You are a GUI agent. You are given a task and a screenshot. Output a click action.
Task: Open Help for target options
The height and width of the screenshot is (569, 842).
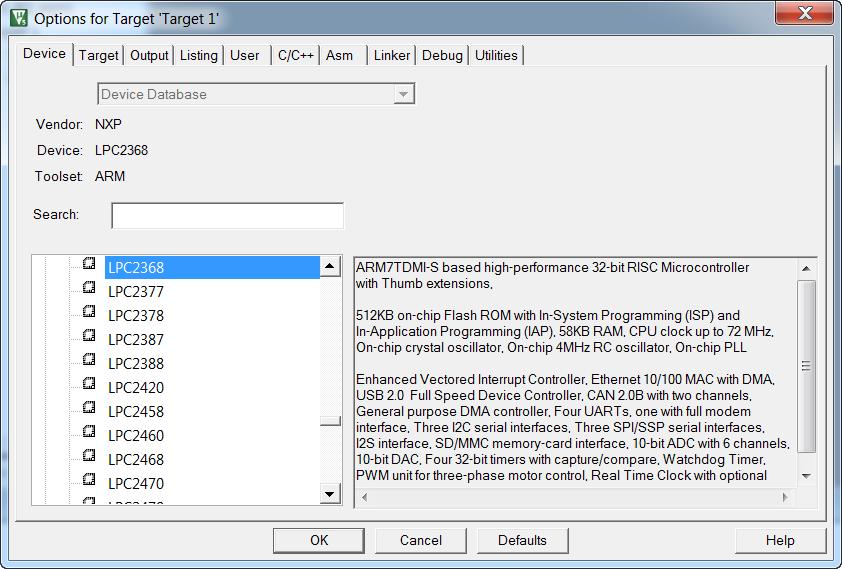780,540
